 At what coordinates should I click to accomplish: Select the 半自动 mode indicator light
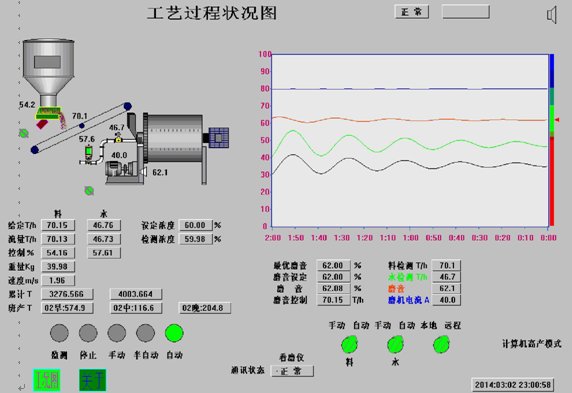[145, 333]
